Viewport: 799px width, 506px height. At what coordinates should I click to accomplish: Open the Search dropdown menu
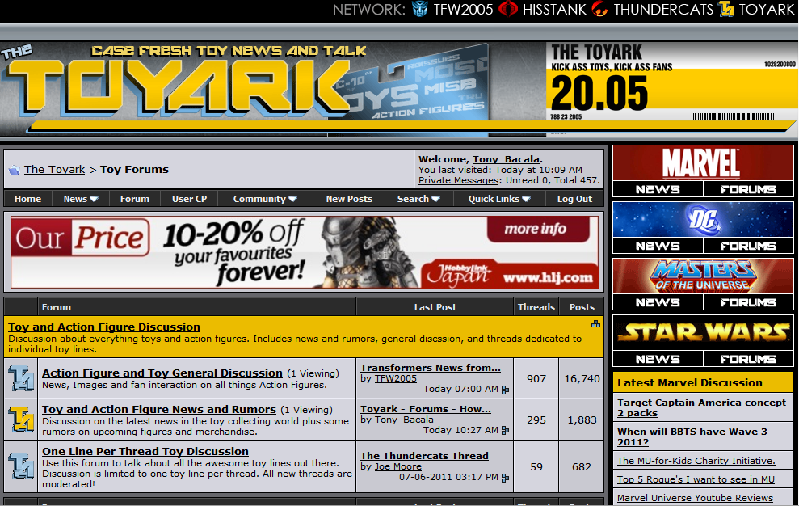tap(418, 199)
